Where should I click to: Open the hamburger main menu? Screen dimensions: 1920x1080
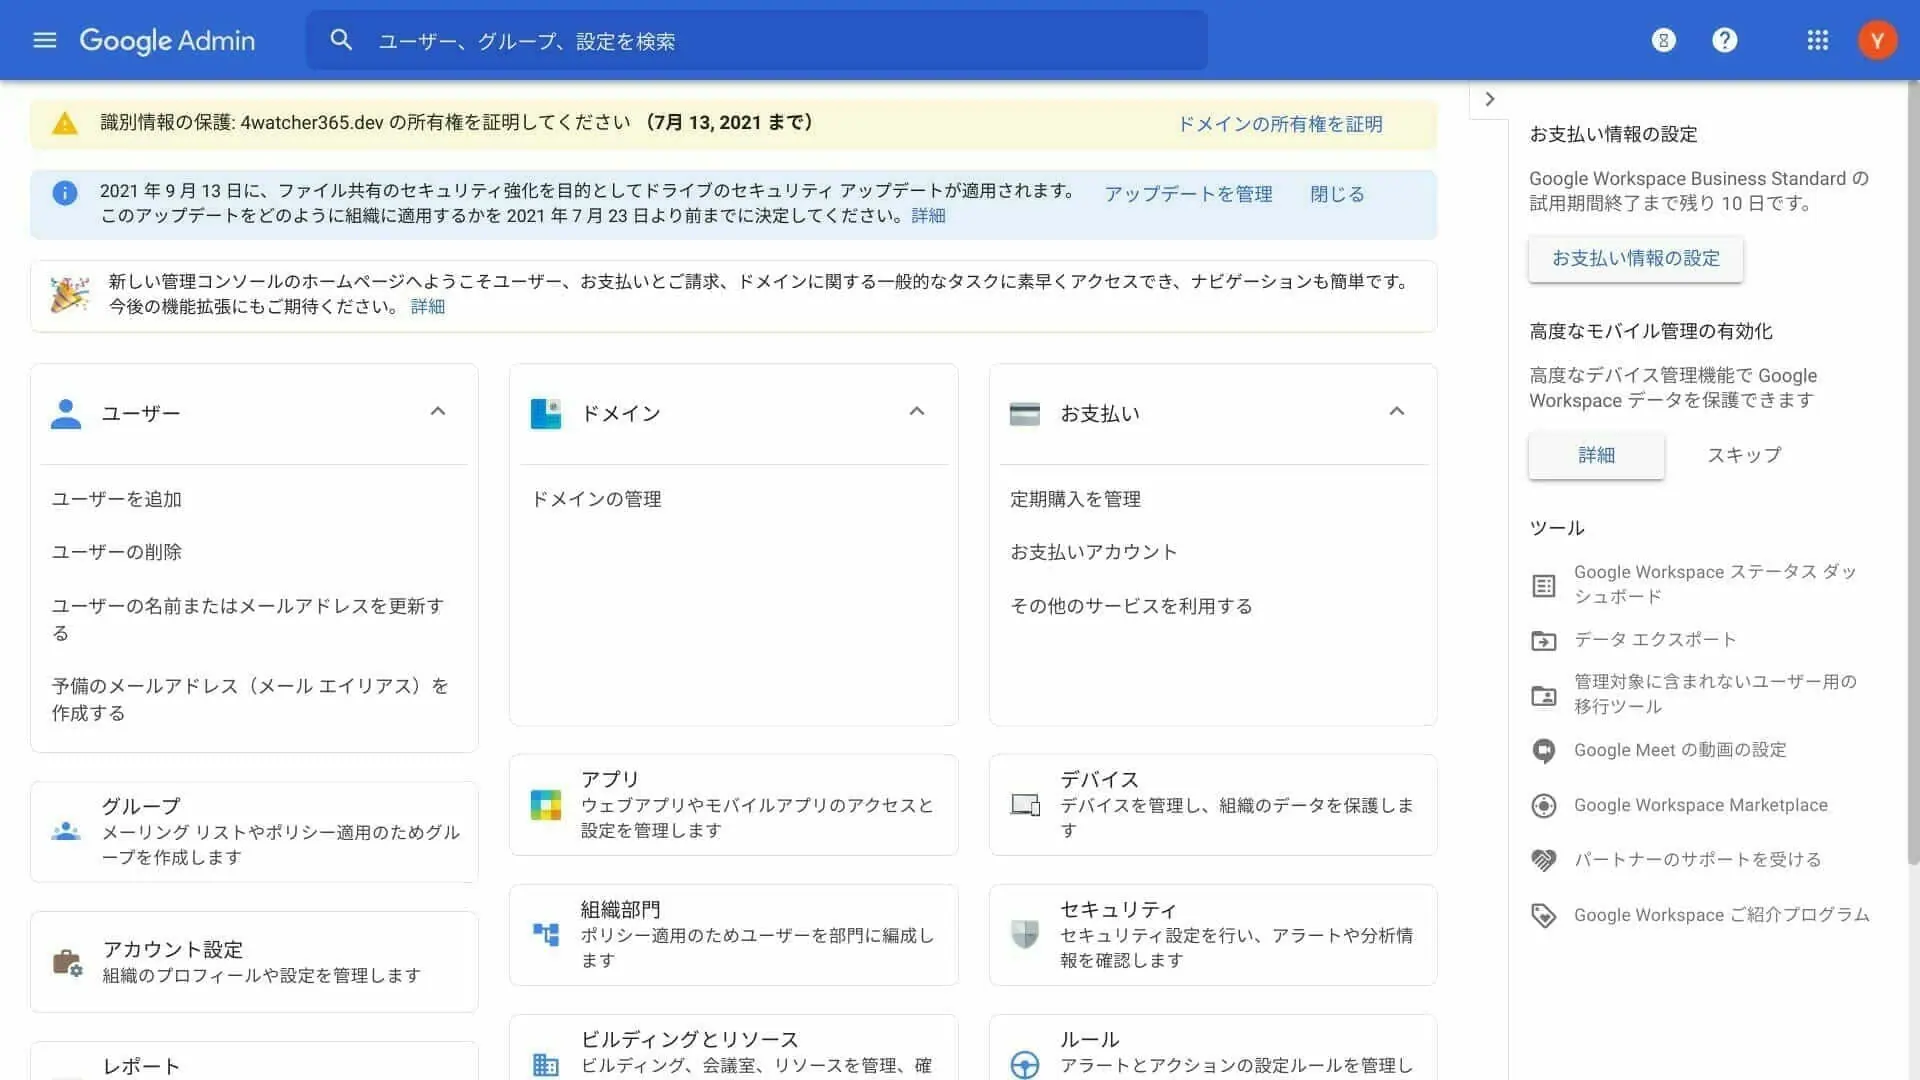click(45, 40)
